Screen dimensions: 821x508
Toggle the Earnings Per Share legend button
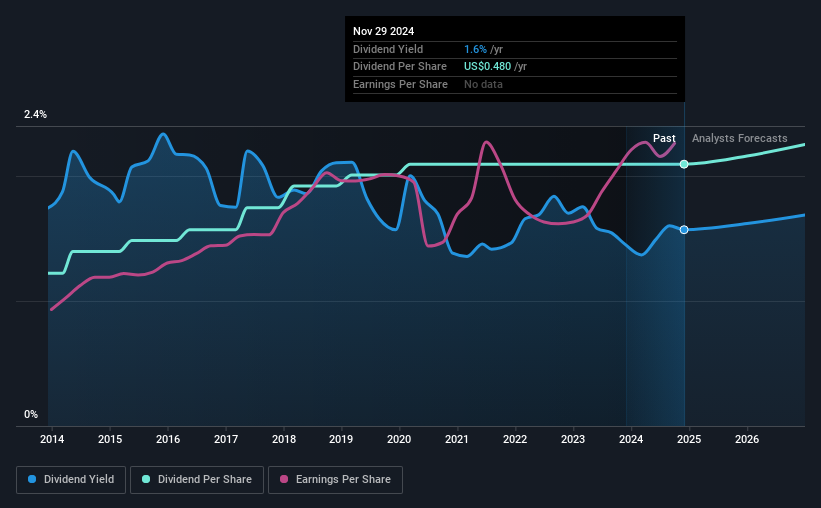click(x=335, y=480)
